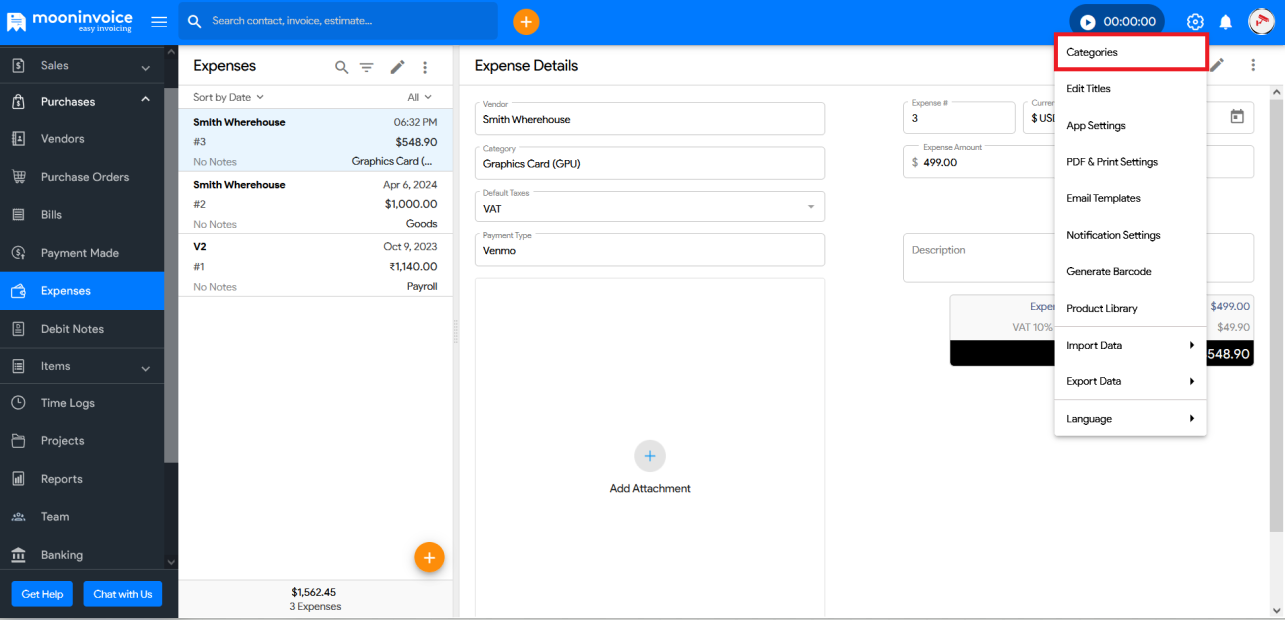Click the Chat with Us button

pos(123,594)
